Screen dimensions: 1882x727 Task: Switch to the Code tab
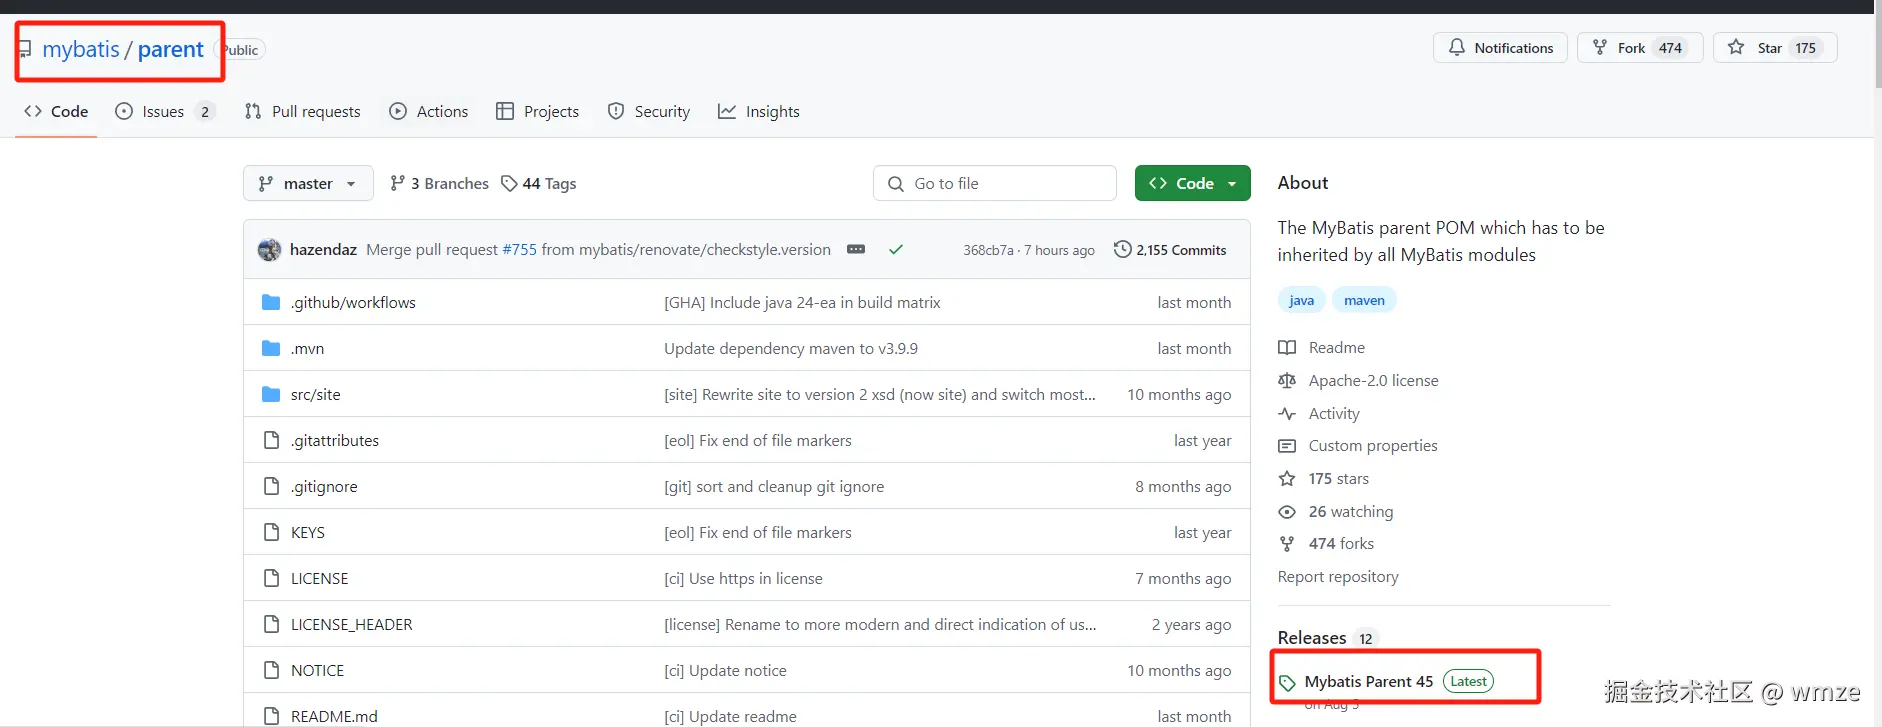tap(56, 111)
